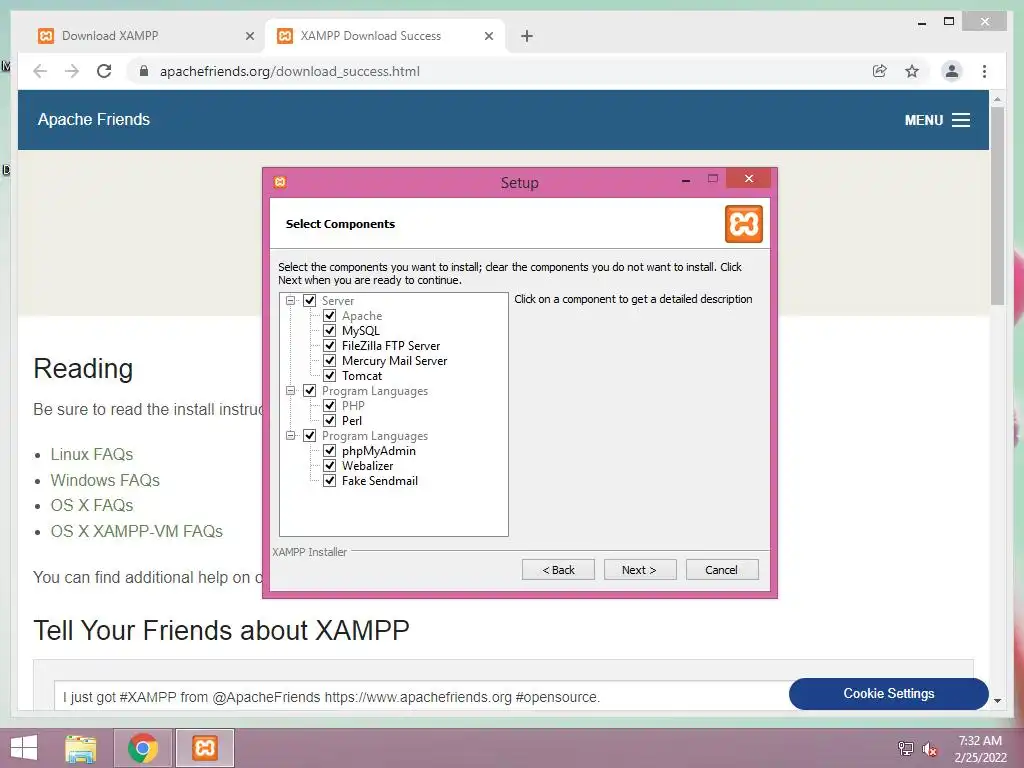Click the Chrome taskbar icon

coord(143,748)
